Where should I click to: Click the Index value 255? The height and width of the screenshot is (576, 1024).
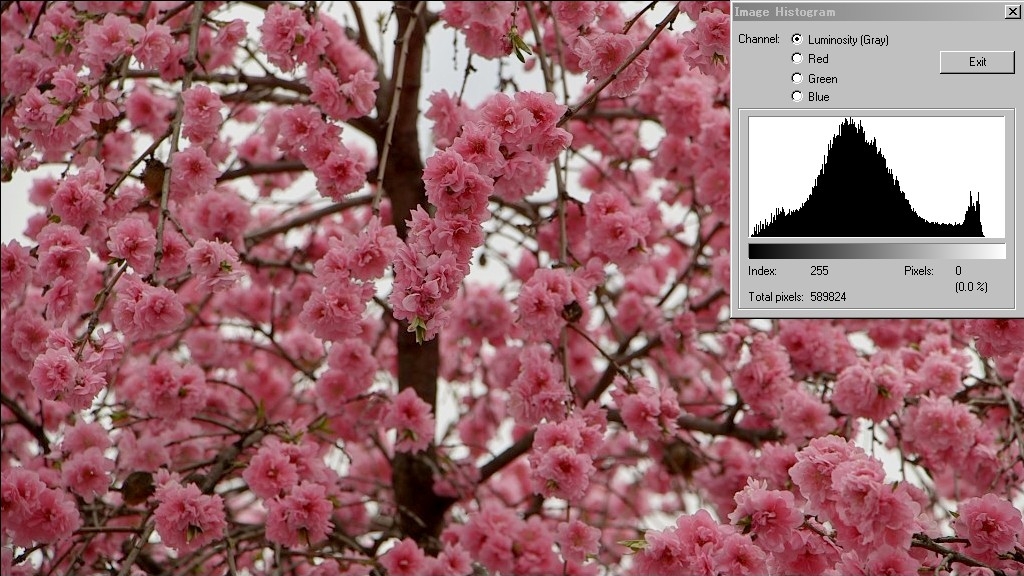pos(819,271)
